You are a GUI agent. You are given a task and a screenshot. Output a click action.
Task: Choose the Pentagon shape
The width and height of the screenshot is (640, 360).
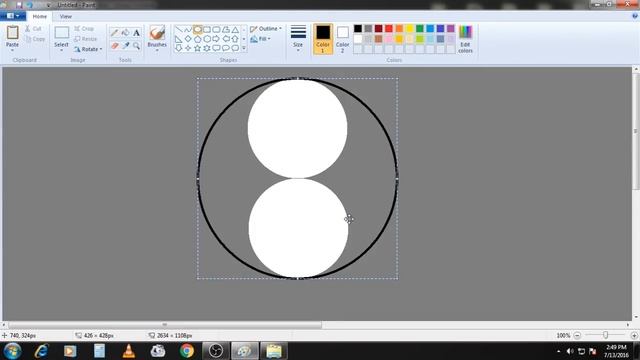[x=198, y=39]
